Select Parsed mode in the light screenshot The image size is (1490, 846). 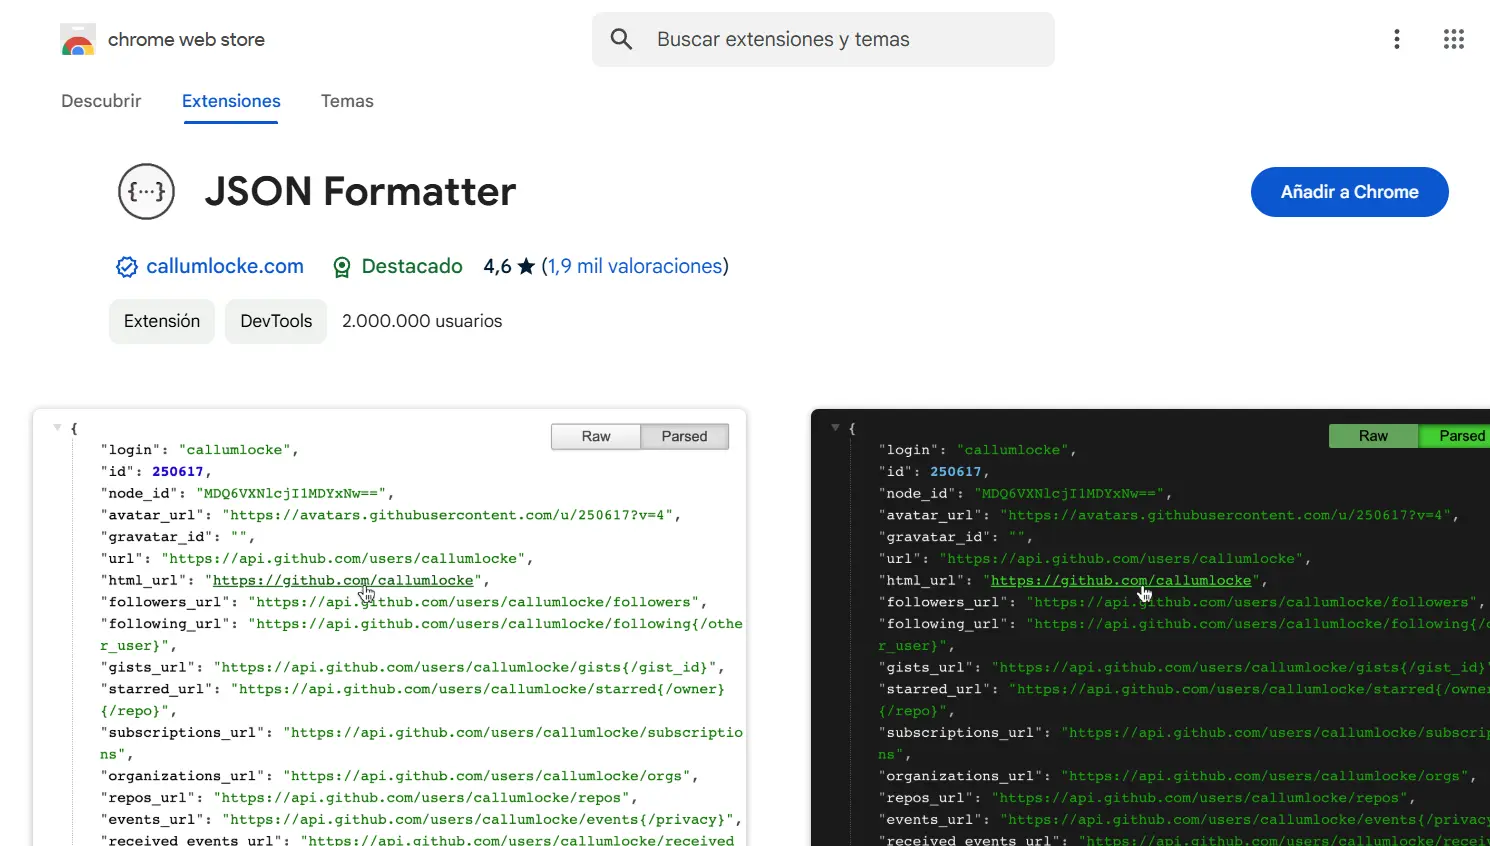coord(684,436)
